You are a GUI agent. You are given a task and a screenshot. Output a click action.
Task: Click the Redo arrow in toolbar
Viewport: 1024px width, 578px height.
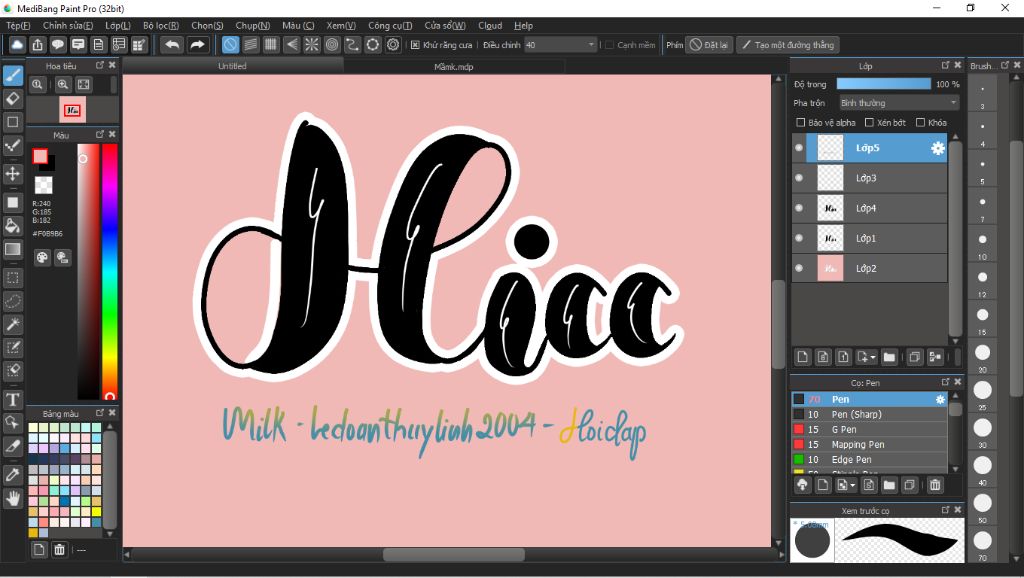coord(197,44)
